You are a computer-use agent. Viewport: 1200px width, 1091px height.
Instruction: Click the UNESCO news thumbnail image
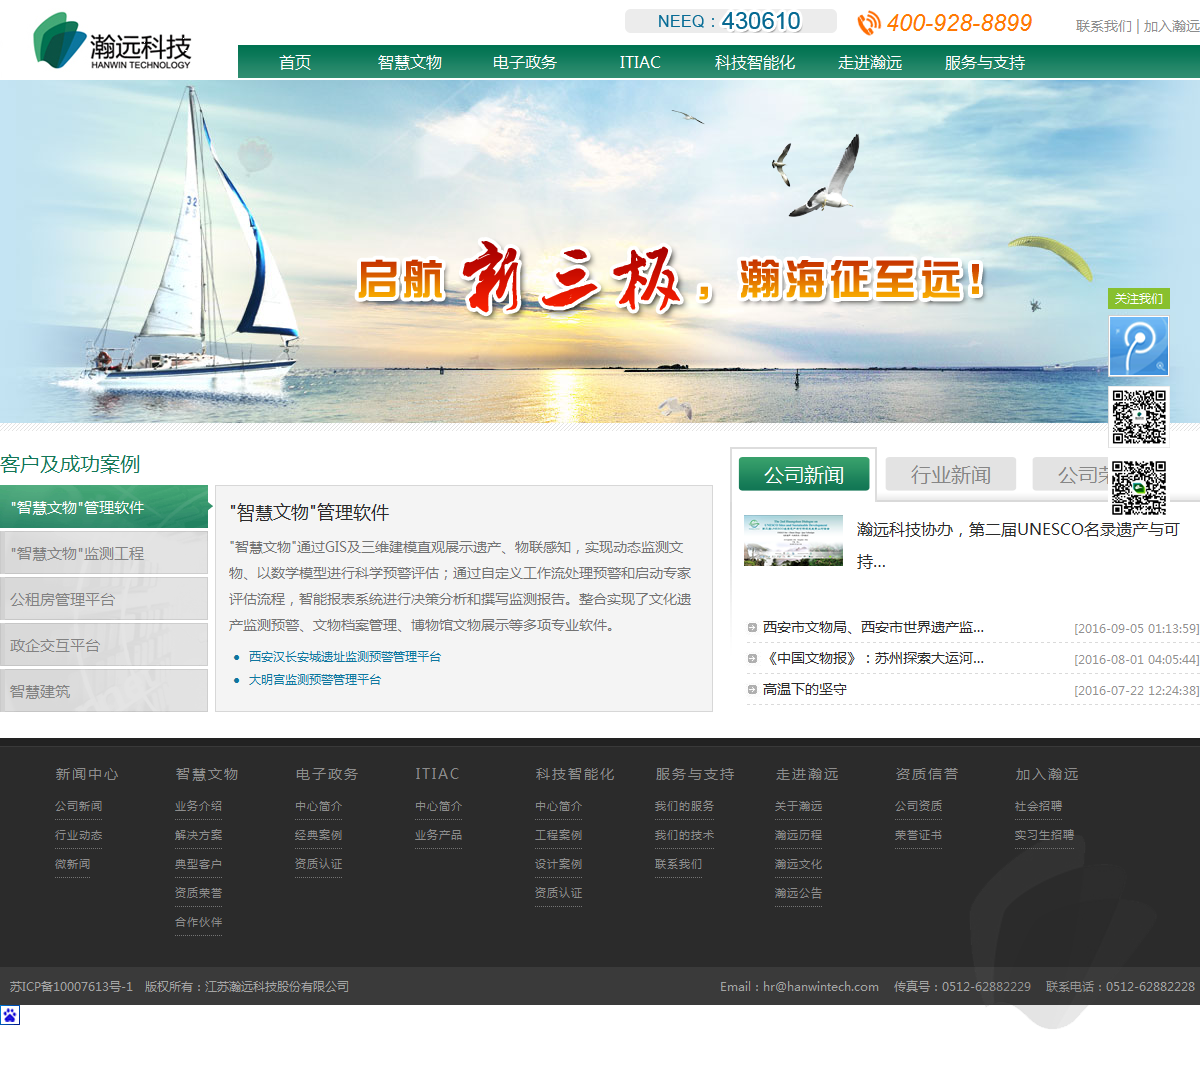(794, 541)
